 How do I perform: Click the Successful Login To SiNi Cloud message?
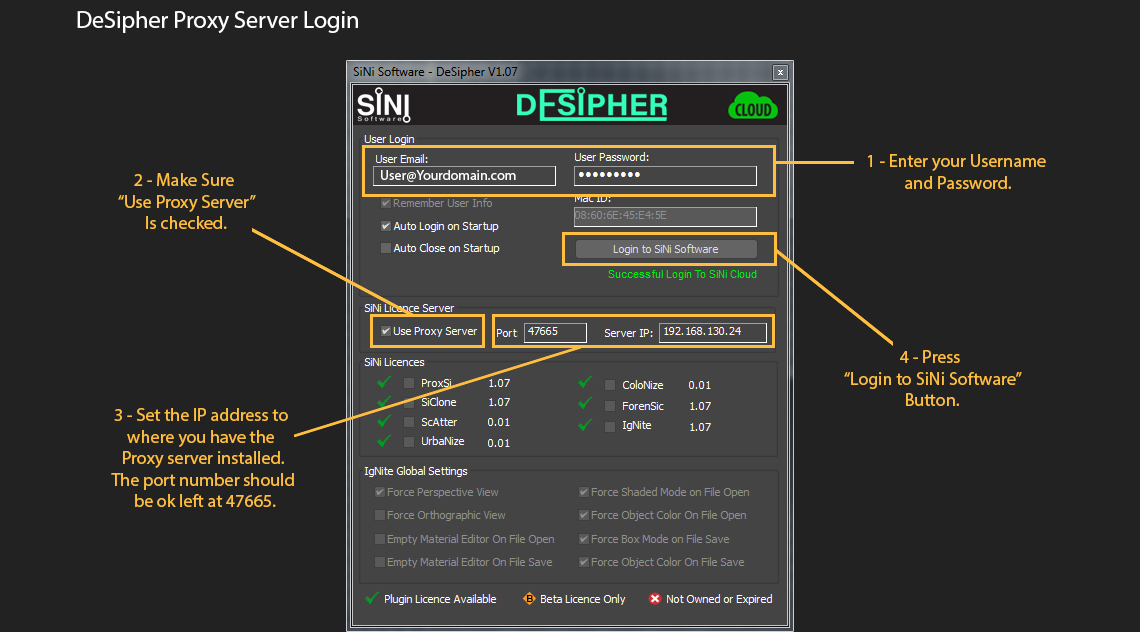pyautogui.click(x=682, y=274)
